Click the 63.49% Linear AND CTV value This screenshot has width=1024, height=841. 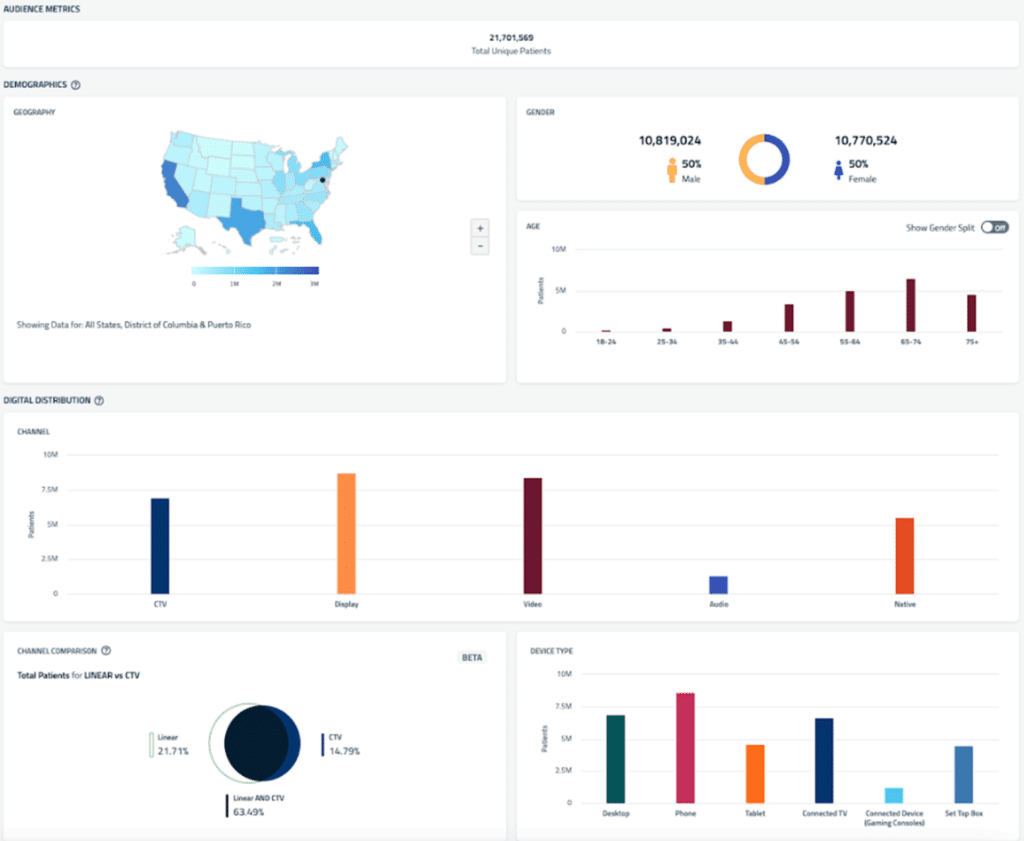tap(249, 812)
